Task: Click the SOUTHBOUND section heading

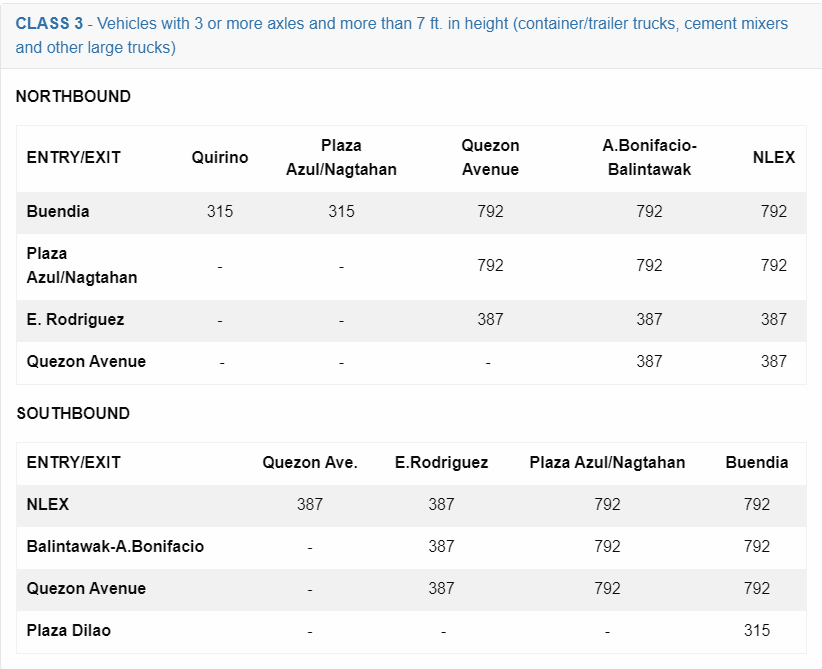Action: tap(73, 413)
